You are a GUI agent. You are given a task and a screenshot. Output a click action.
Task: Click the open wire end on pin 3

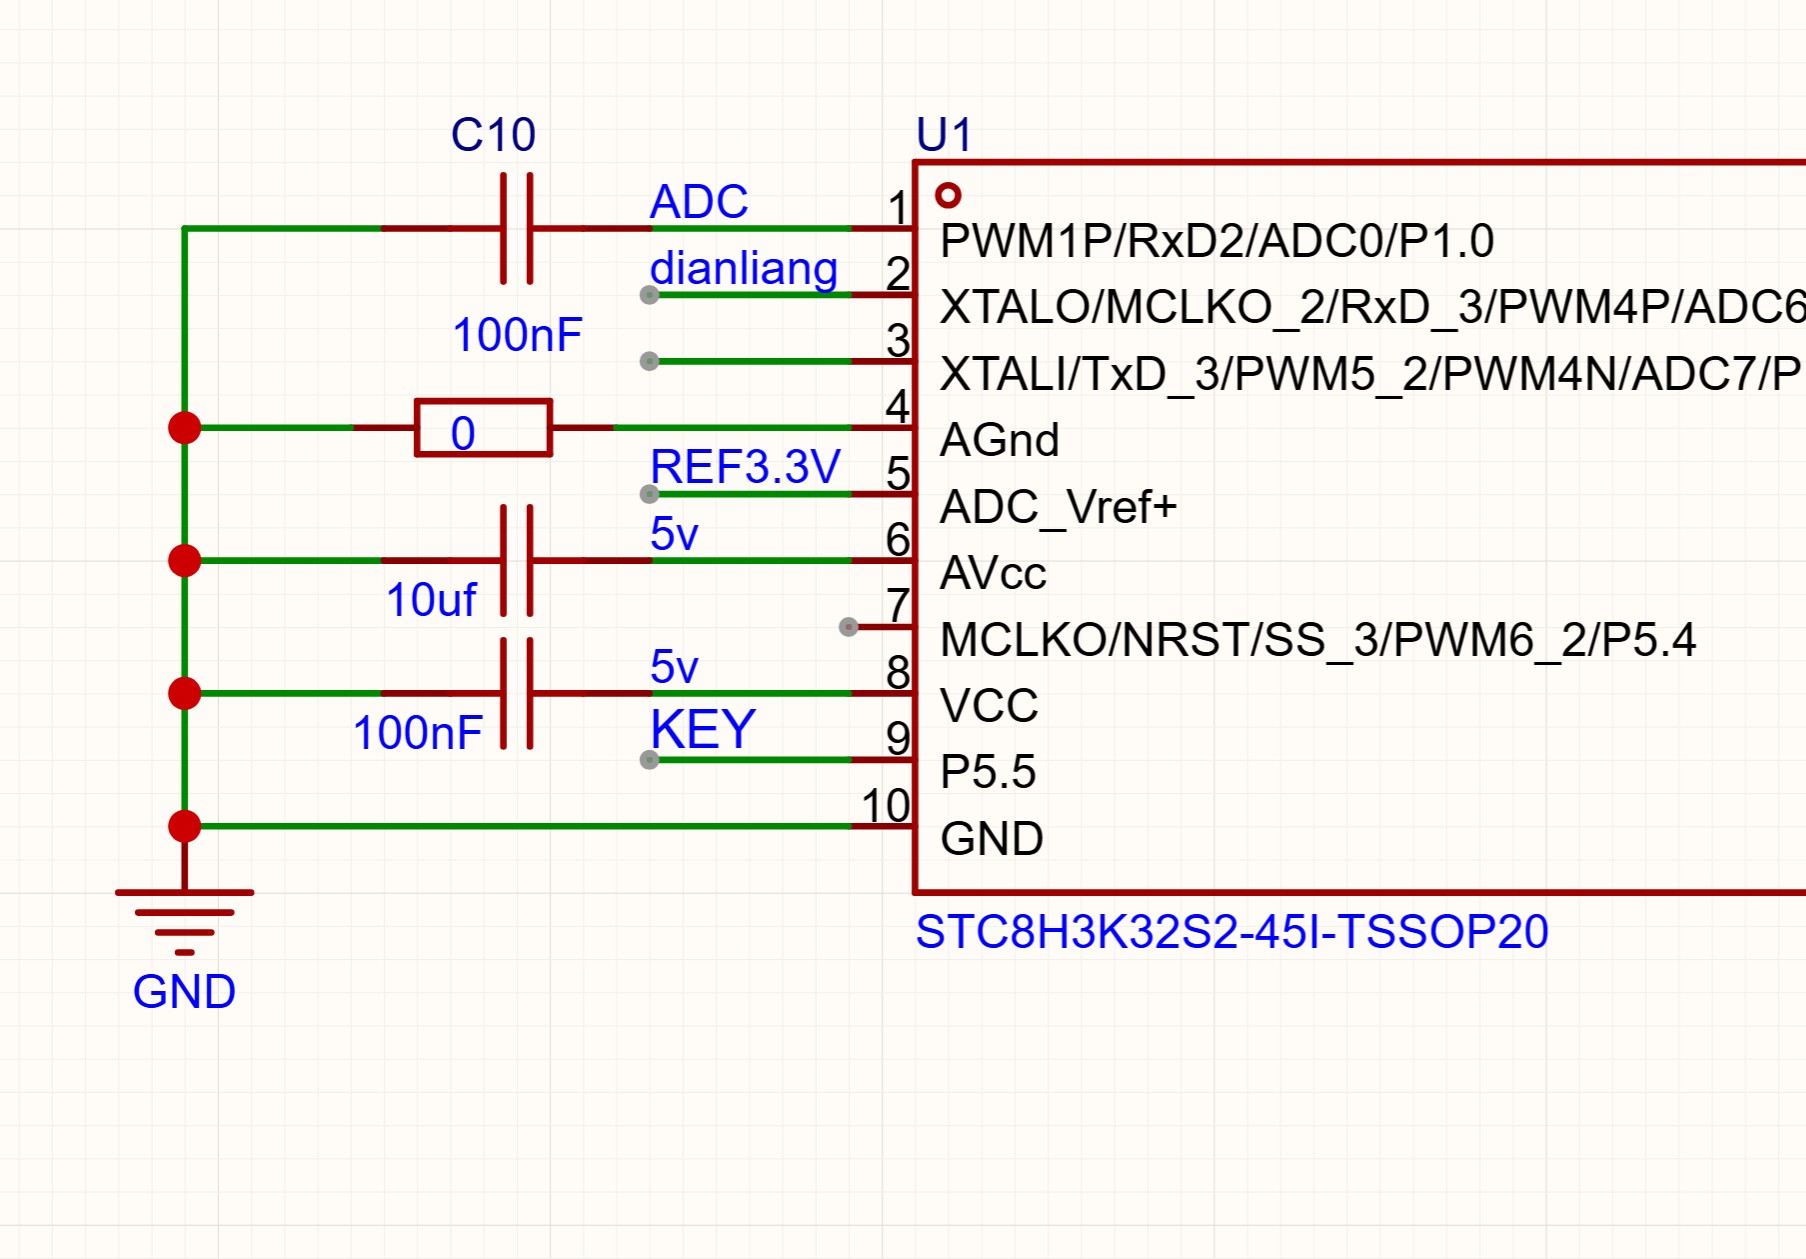650,361
